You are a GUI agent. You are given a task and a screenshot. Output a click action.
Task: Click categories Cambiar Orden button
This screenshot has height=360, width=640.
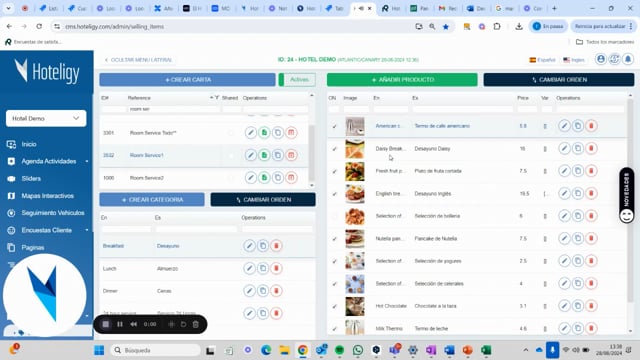[263, 200]
